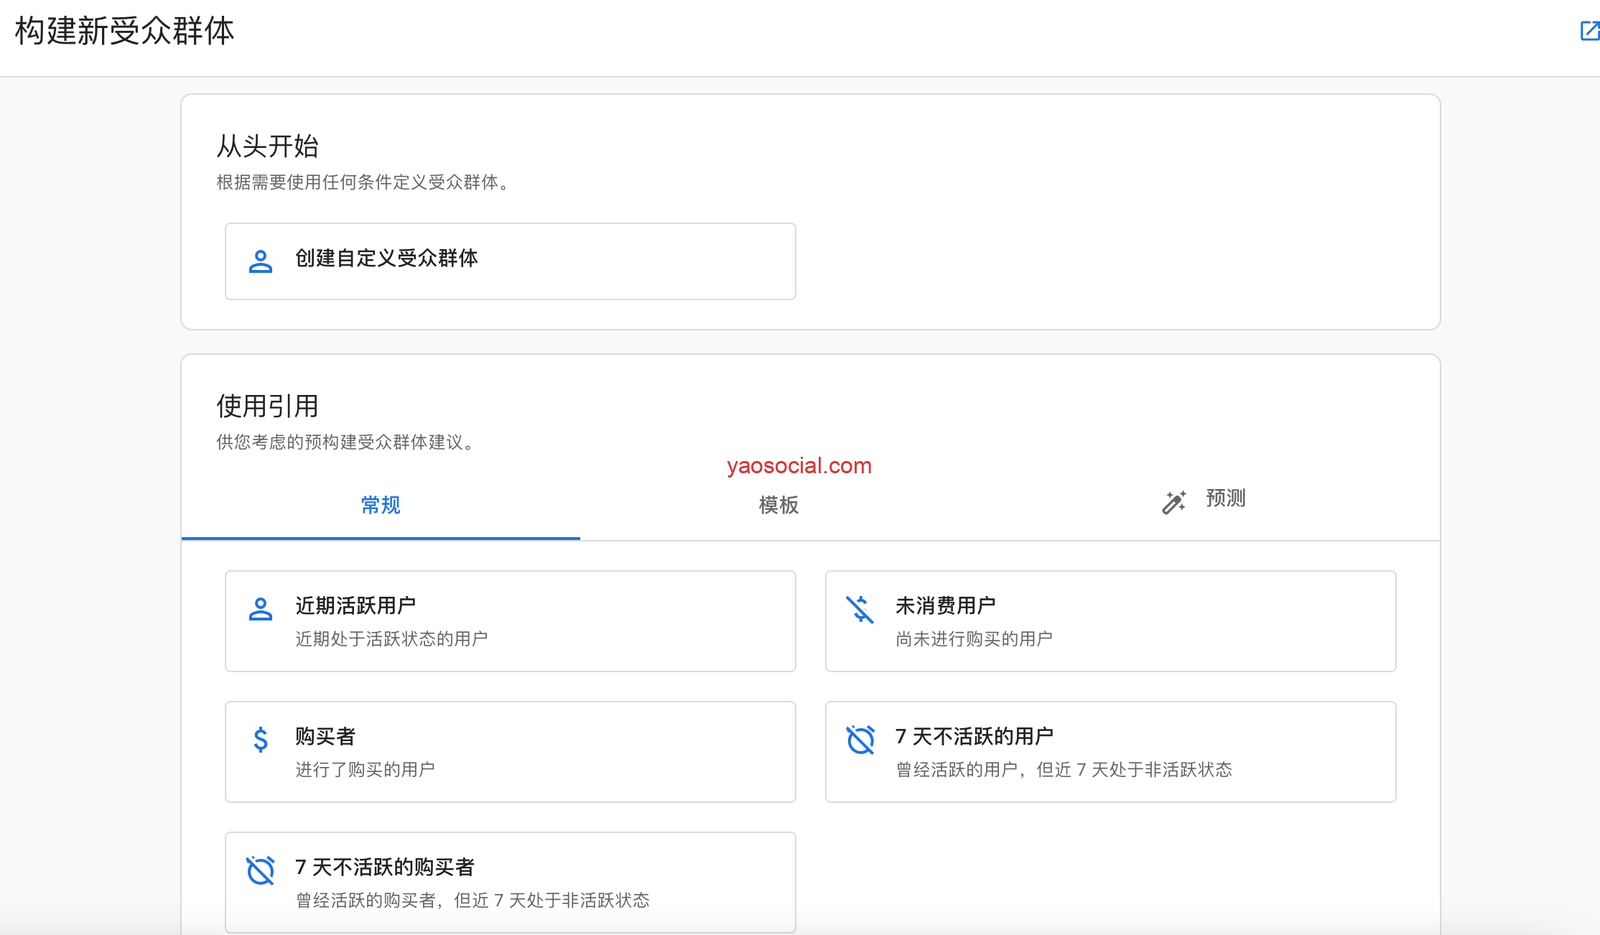Click the magic wand icon beside 预测

(x=1173, y=502)
